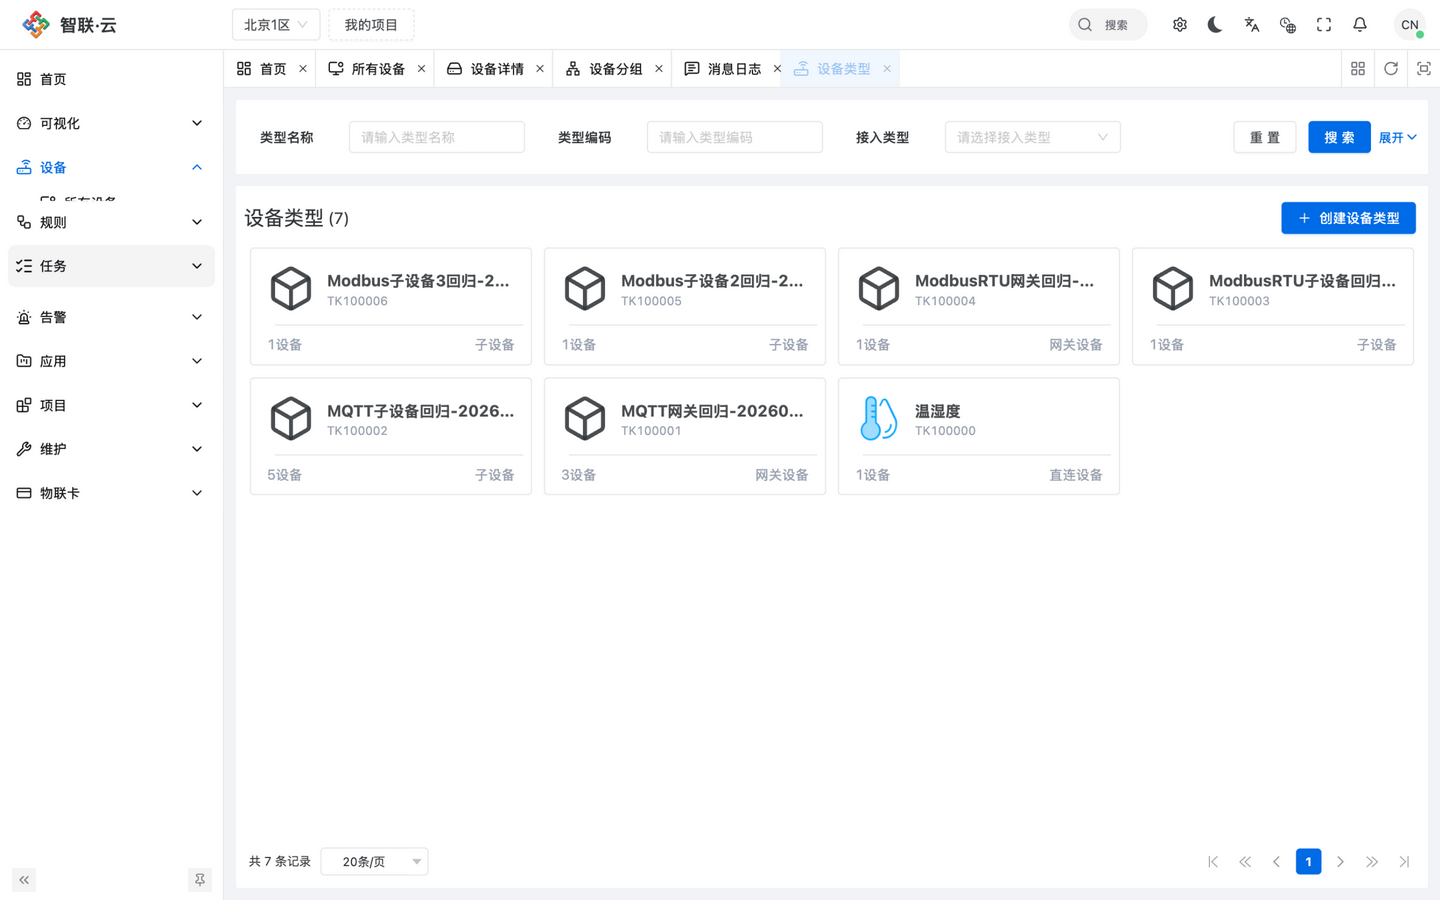1440x900 pixels.
Task: Jump to the last page icon
Action: coord(1405,862)
